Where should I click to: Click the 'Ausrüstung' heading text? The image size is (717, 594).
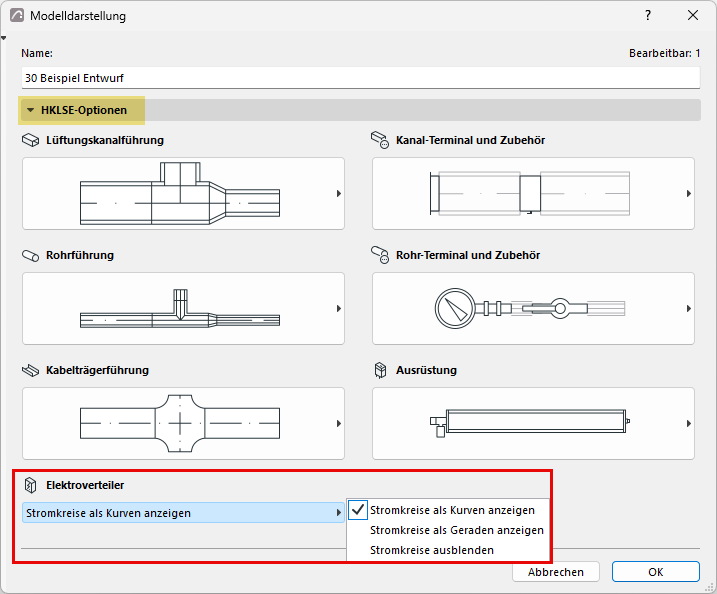click(x=426, y=370)
